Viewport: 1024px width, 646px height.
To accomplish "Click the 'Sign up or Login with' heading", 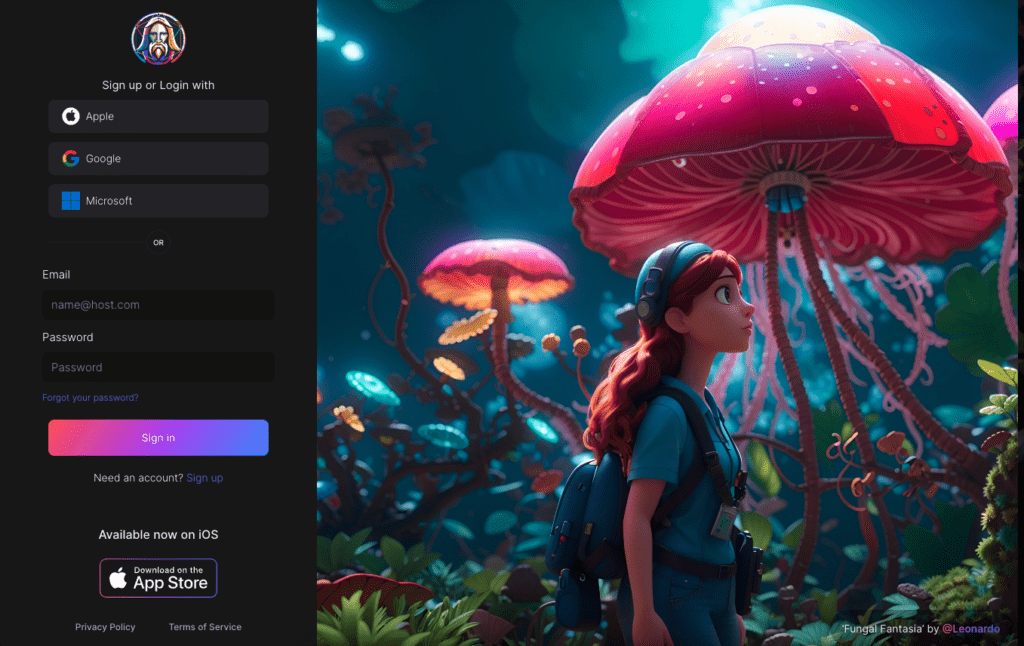I will [158, 85].
